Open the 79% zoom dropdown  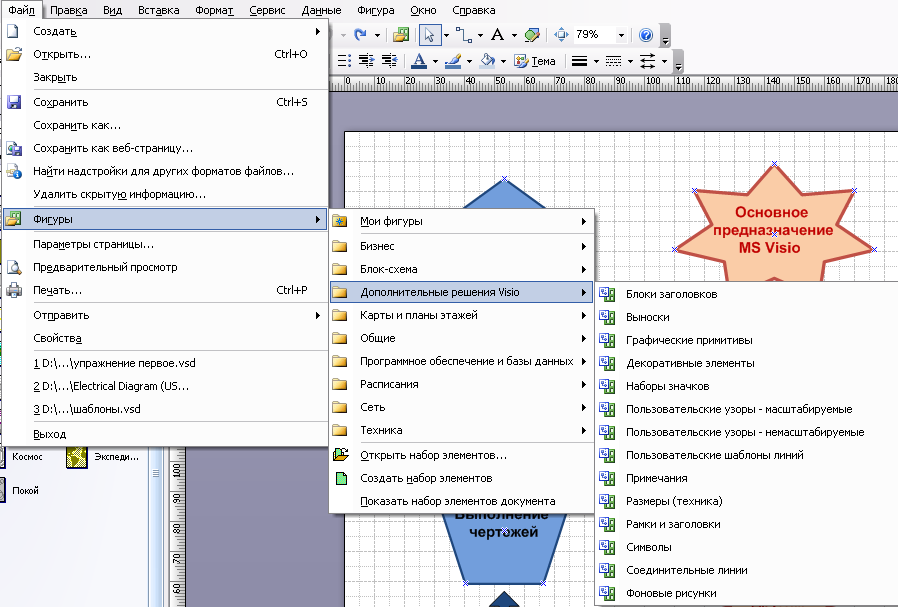(621, 36)
